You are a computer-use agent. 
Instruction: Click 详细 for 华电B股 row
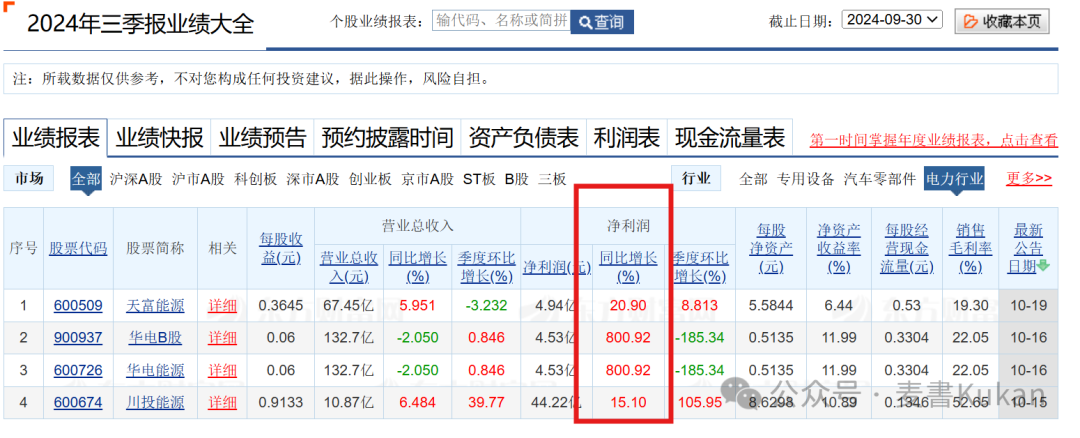[x=223, y=338]
